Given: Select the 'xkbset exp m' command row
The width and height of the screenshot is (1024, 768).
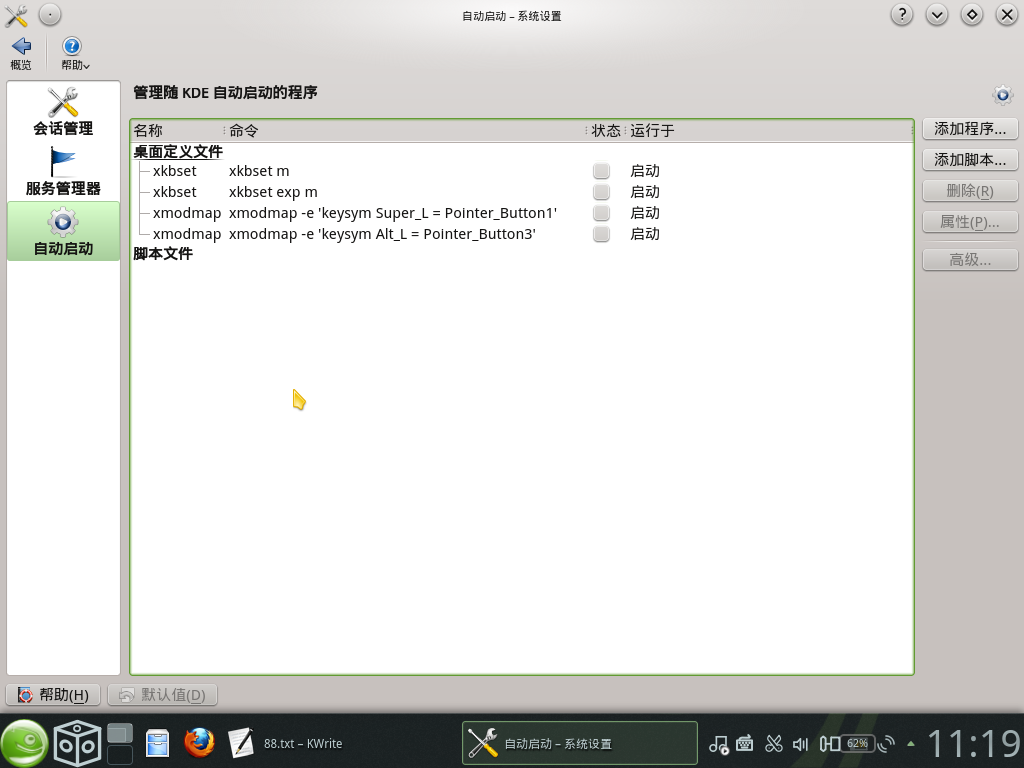Looking at the screenshot, I should click(x=273, y=192).
